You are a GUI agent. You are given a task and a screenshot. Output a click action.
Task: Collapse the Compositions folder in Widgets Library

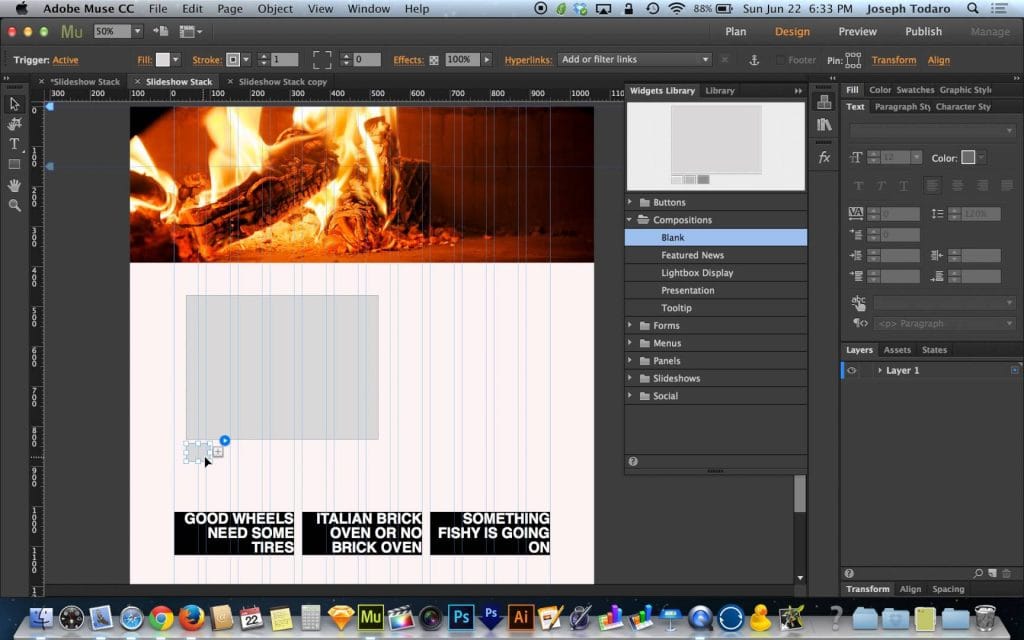coord(629,219)
